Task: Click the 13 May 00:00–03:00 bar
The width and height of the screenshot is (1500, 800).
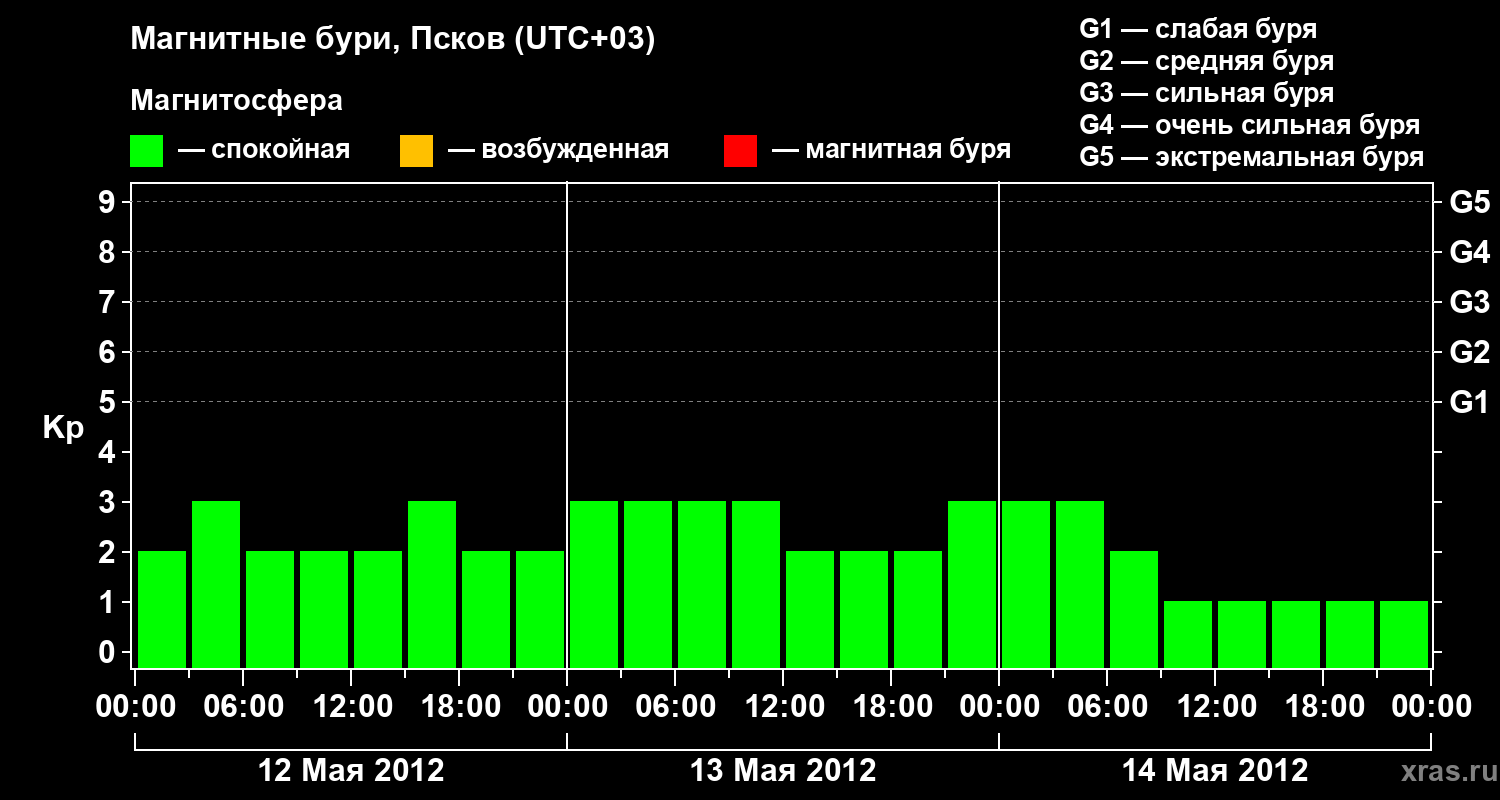Action: pyautogui.click(x=594, y=584)
